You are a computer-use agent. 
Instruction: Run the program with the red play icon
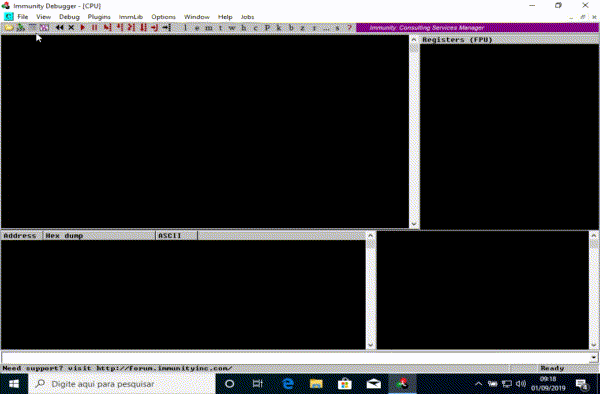83,28
